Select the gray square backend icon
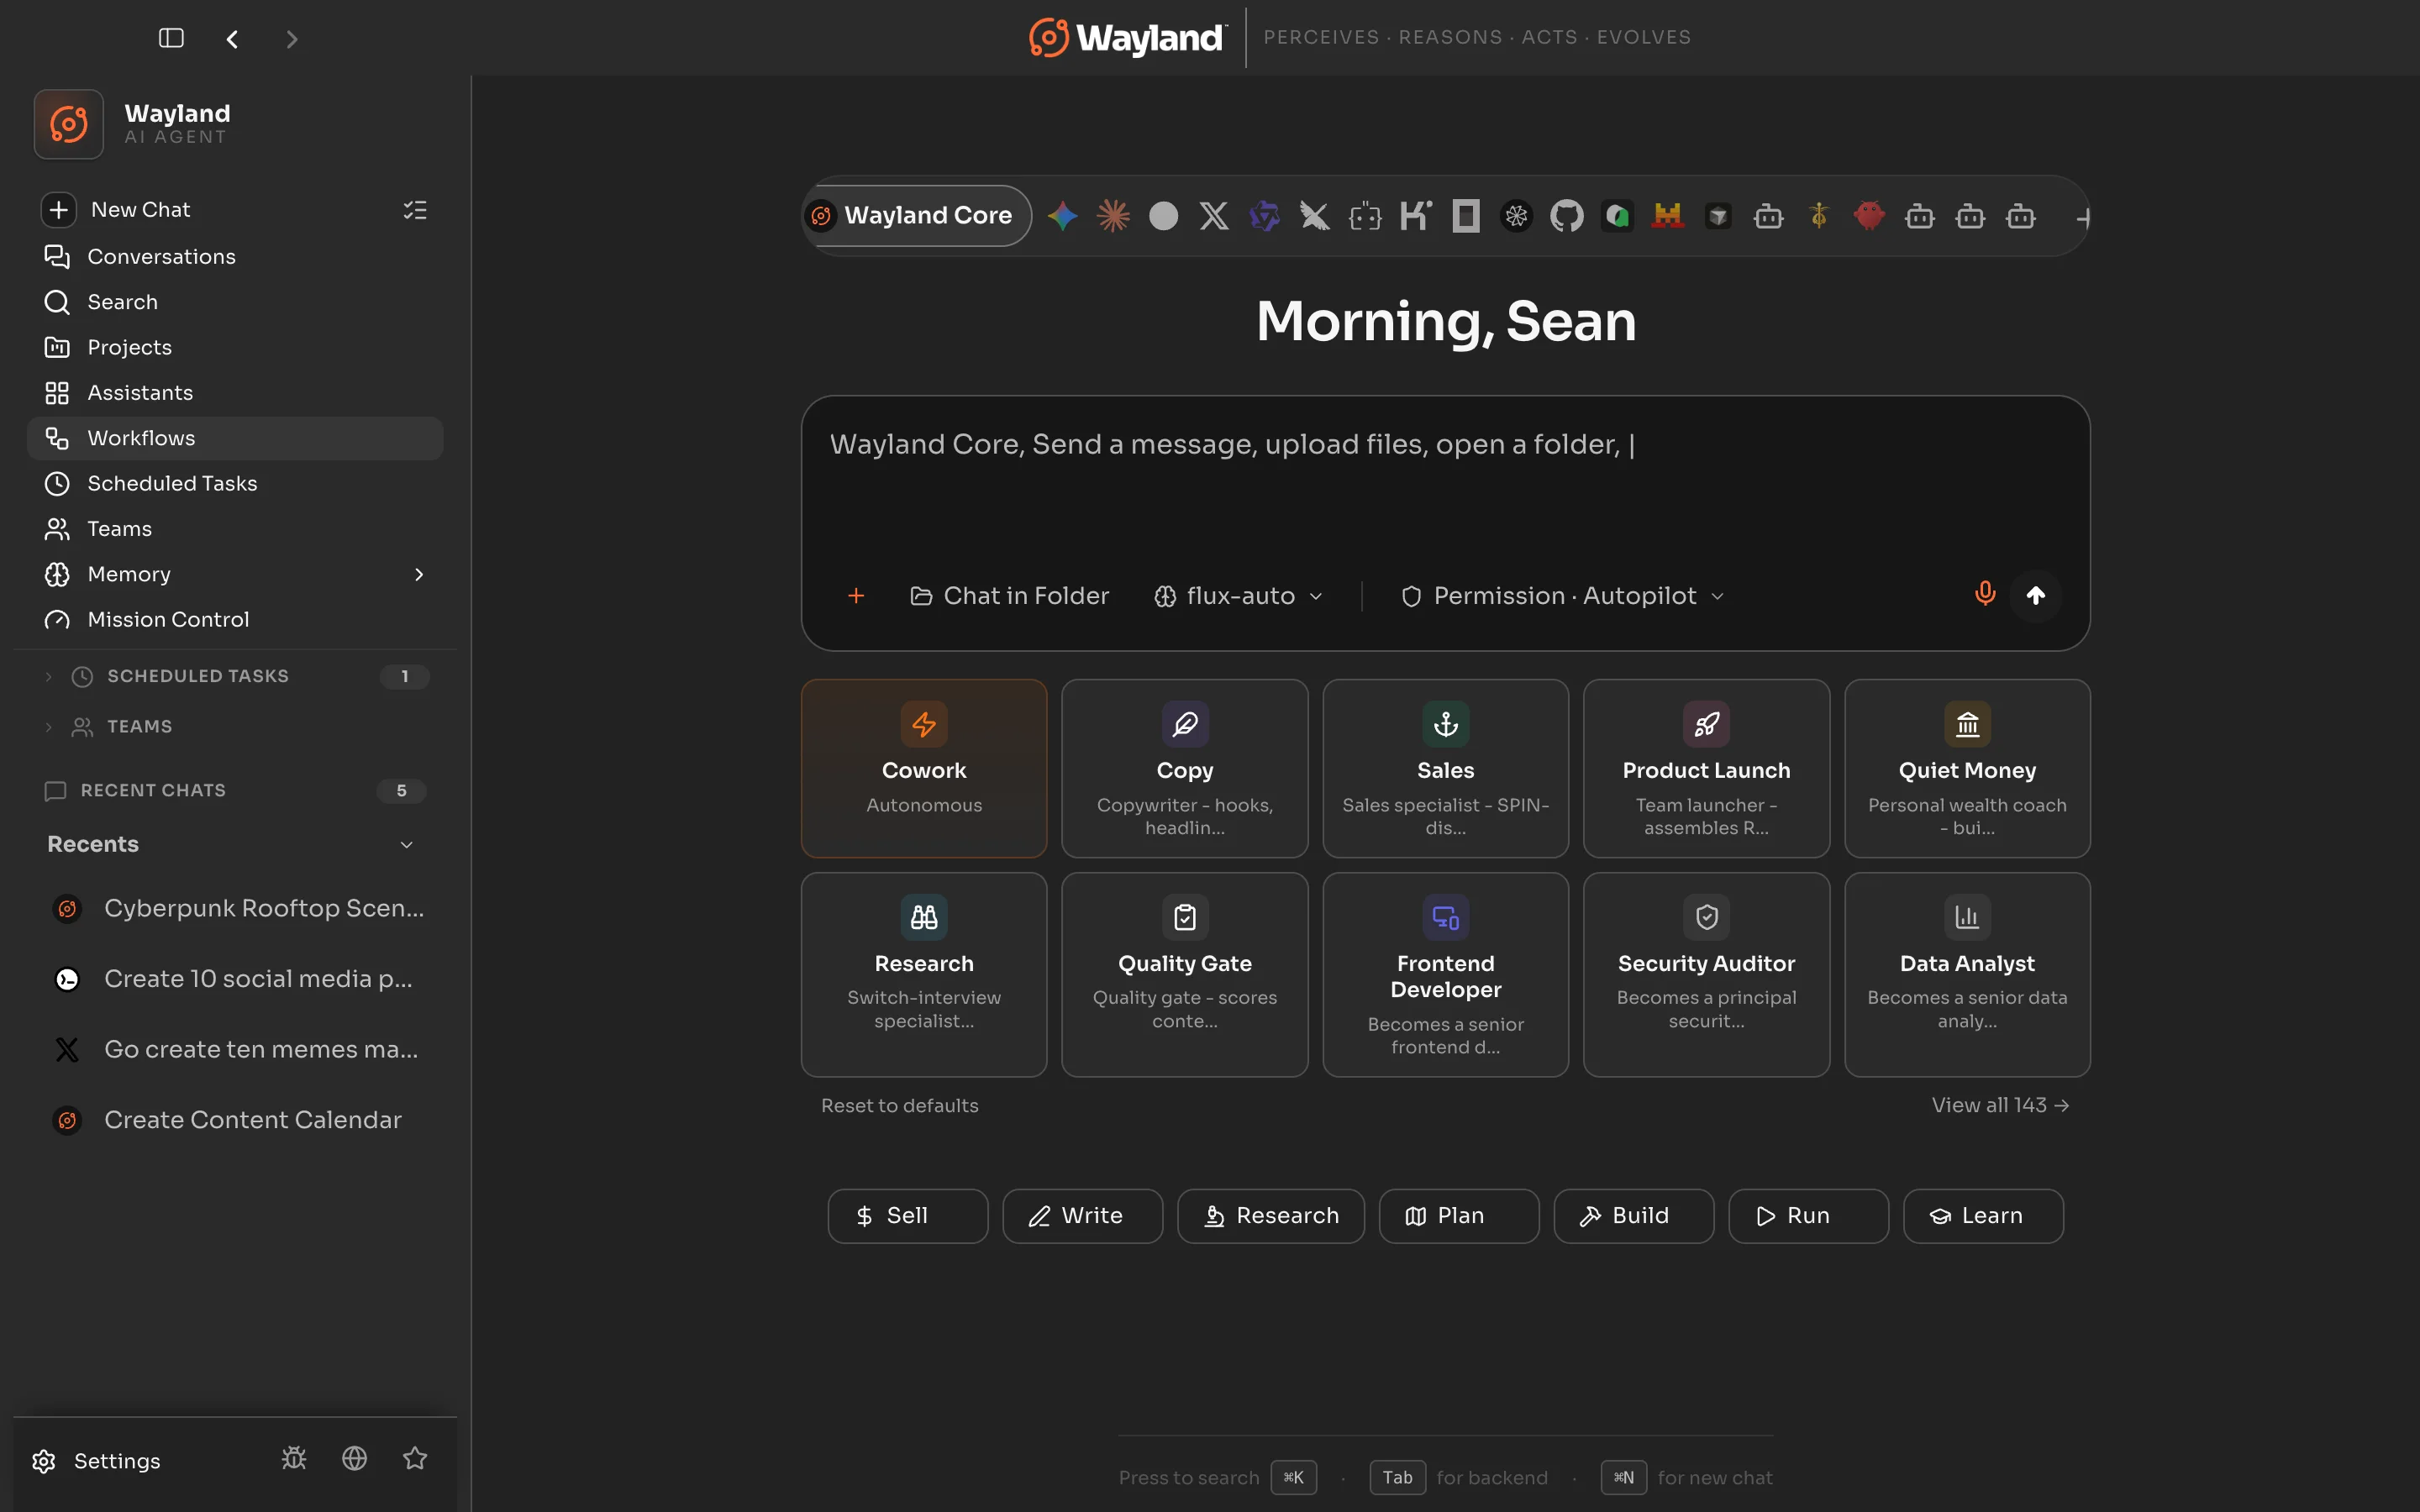2420x1512 pixels. click(1466, 216)
